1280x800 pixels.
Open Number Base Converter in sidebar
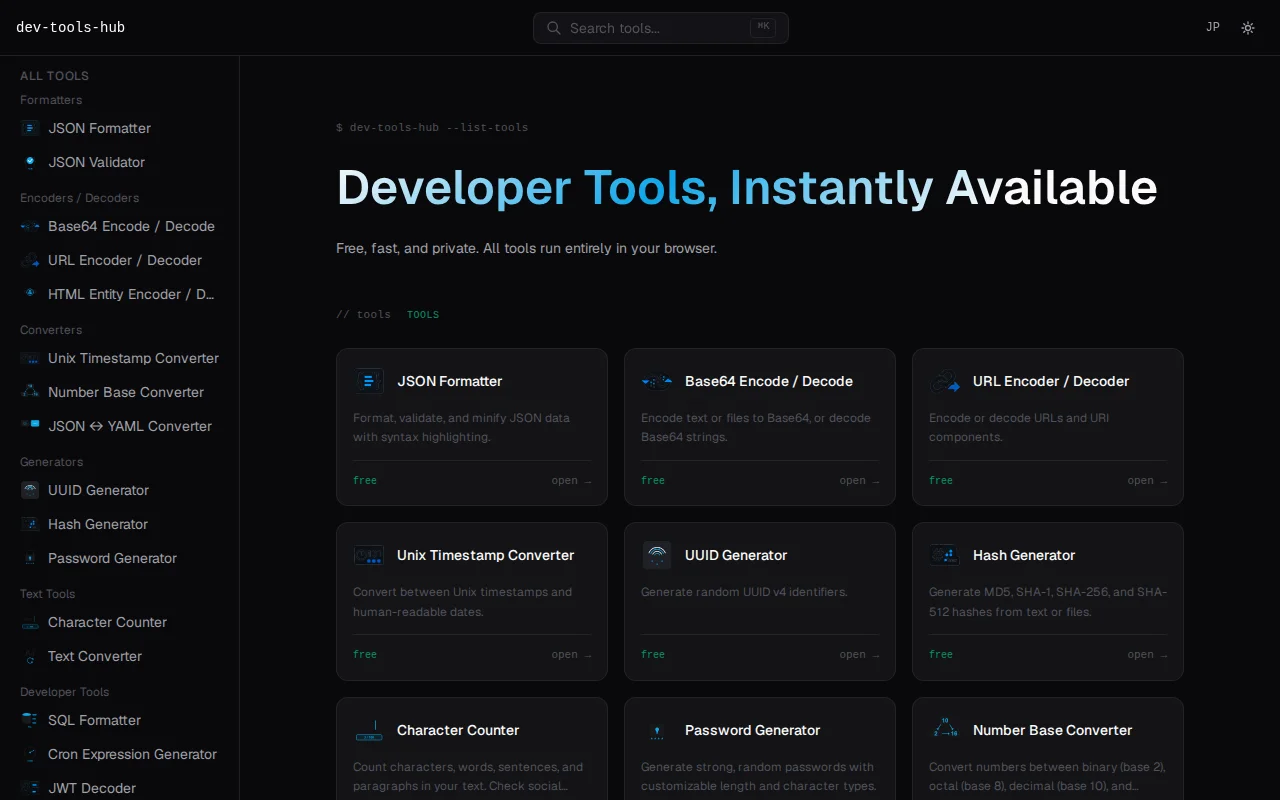pyautogui.click(x=119, y=392)
